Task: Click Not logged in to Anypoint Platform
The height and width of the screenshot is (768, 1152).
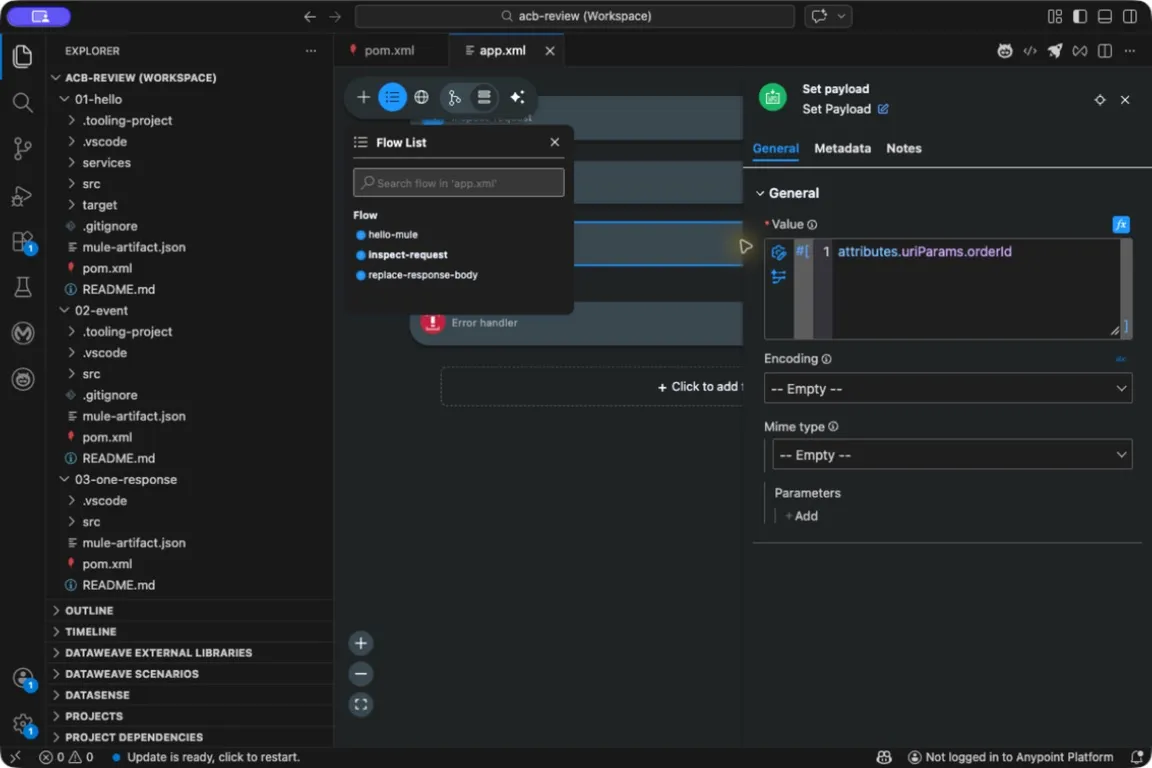Action: pyautogui.click(x=1011, y=757)
